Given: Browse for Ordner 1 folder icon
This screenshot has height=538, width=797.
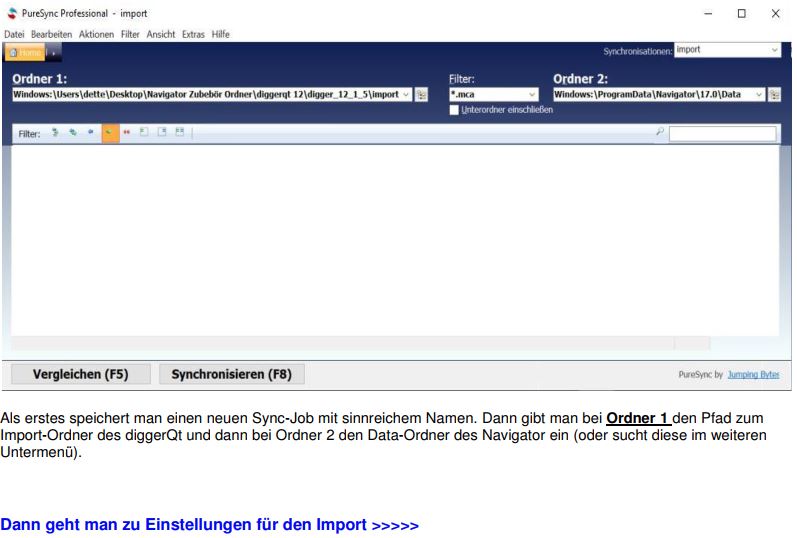Looking at the screenshot, I should click(421, 94).
